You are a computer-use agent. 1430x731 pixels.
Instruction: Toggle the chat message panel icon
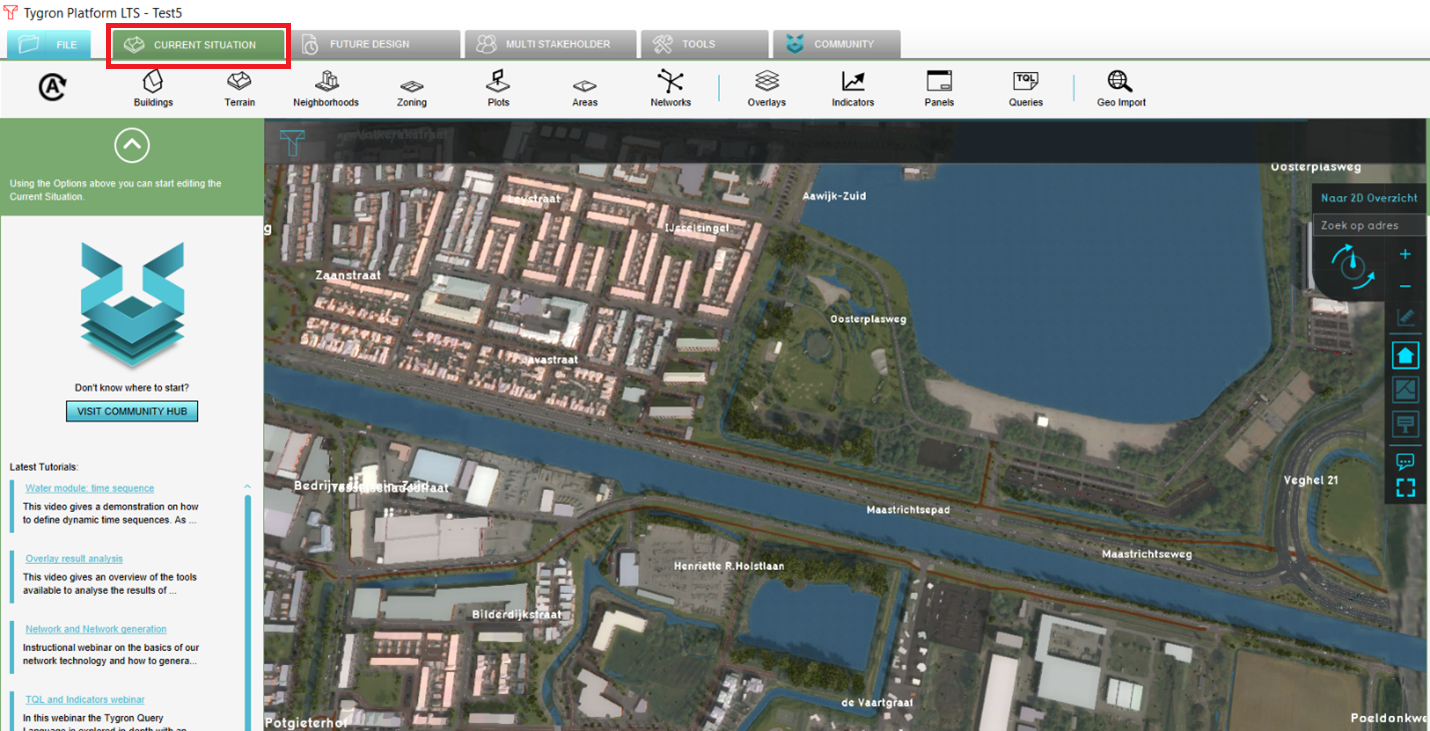(x=1405, y=461)
